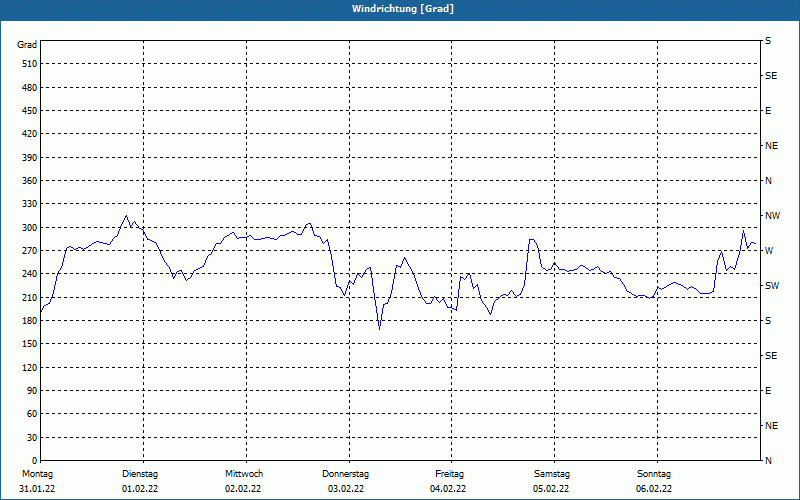
Task: Select the 'W' compass label
Action: [x=769, y=251]
